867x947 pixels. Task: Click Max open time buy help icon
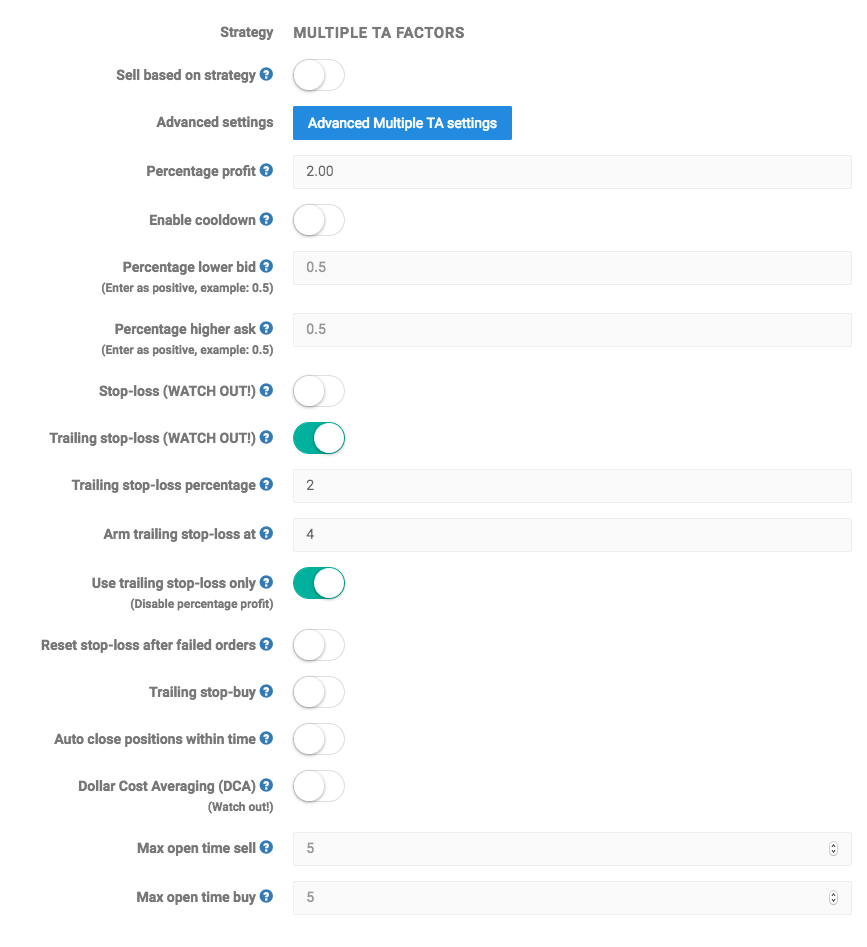point(266,896)
